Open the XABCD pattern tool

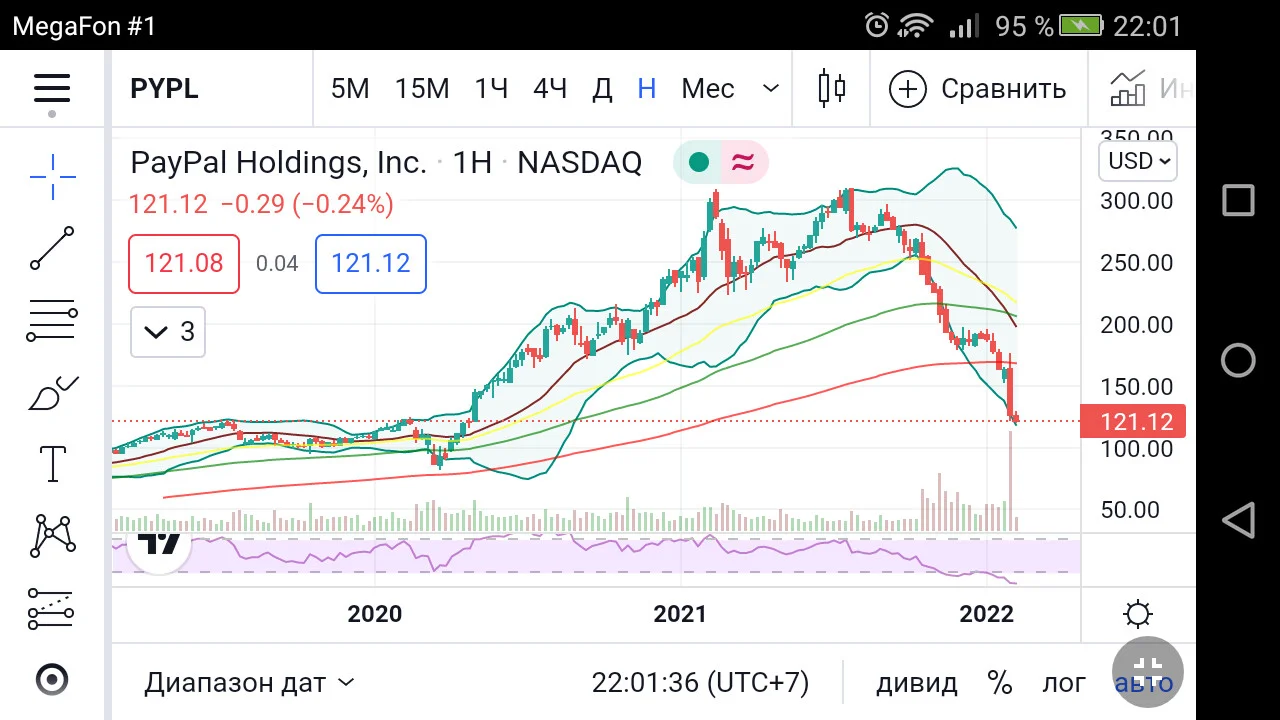tap(52, 536)
